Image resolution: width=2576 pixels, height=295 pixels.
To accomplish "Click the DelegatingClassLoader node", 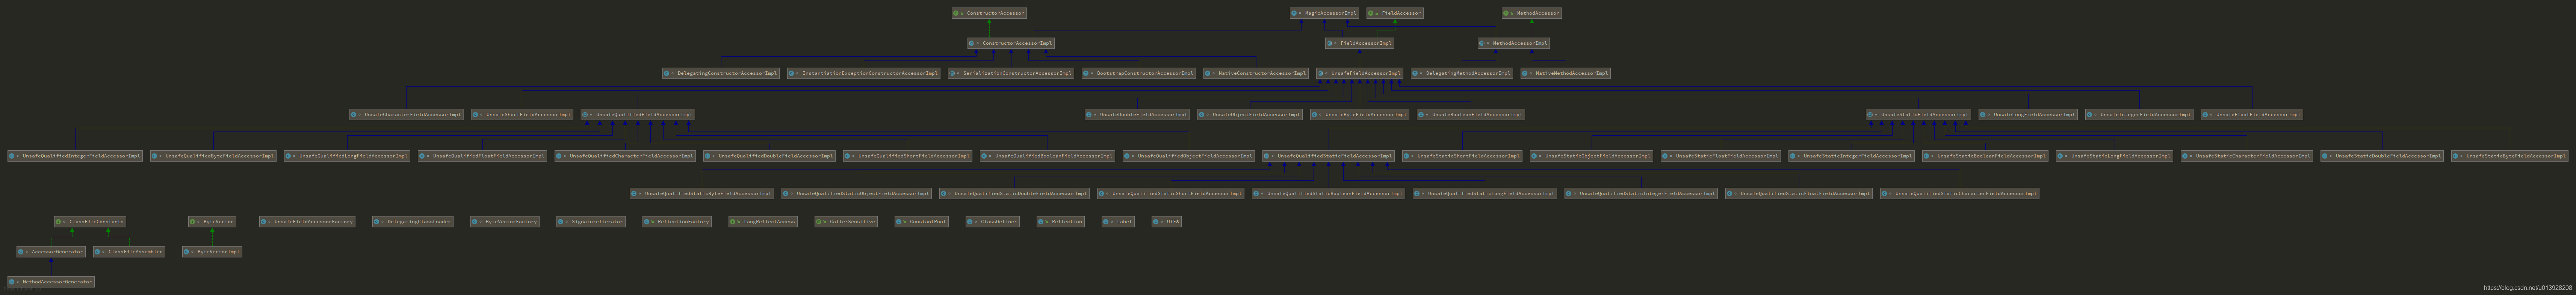I will [x=412, y=222].
